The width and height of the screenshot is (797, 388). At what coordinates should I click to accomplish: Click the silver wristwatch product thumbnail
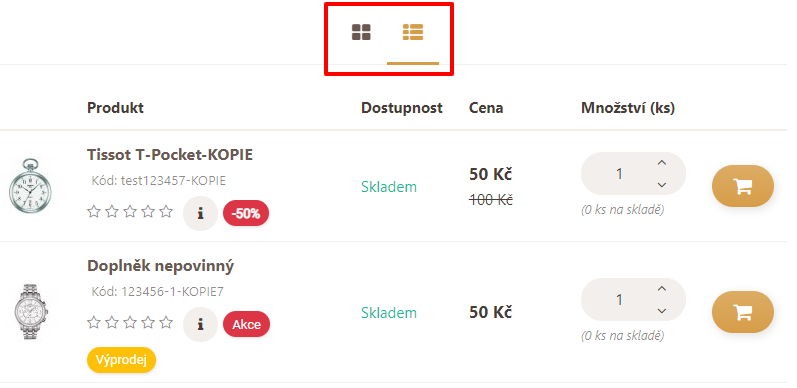[x=30, y=311]
